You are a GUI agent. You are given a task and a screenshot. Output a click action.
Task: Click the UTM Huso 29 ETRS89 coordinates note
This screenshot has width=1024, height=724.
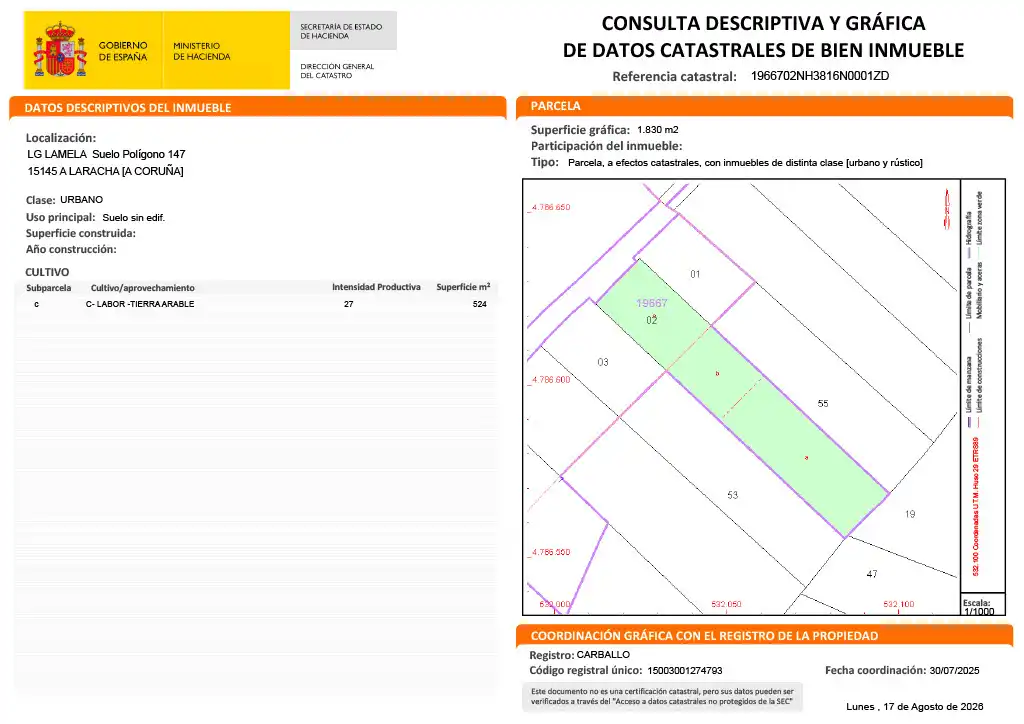tap(976, 507)
